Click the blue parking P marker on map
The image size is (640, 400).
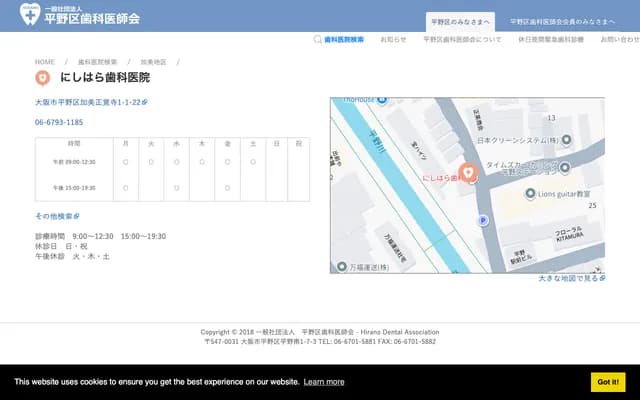[484, 220]
